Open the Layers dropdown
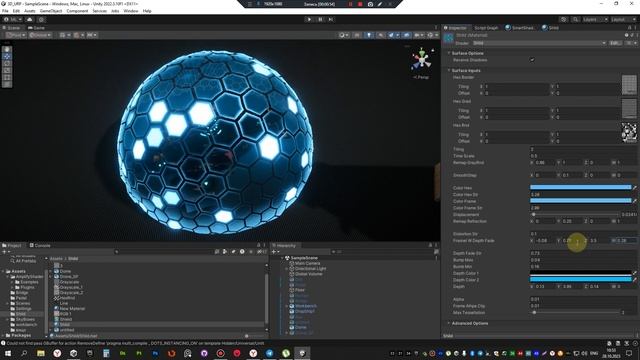 [595, 19]
